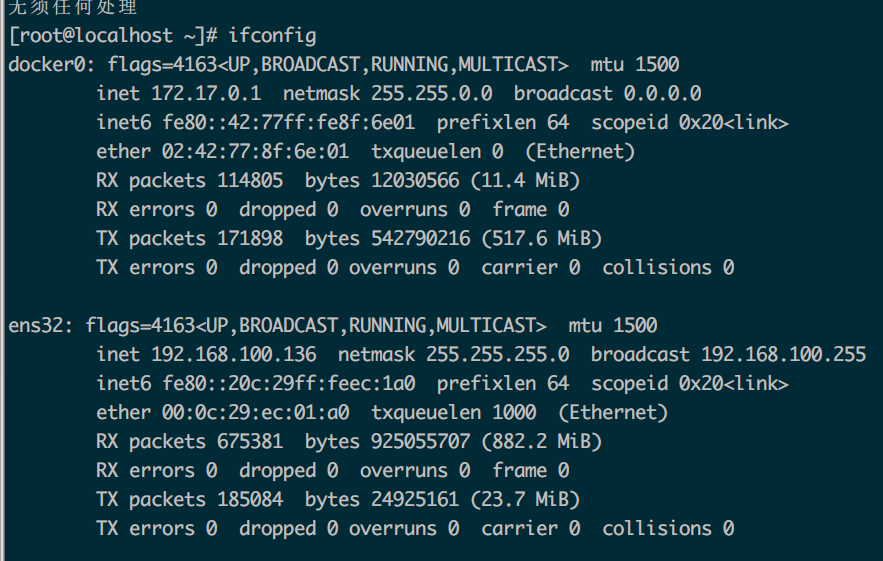883x561 pixels.
Task: Click the Chinese text line at top
Action: coord(72,7)
